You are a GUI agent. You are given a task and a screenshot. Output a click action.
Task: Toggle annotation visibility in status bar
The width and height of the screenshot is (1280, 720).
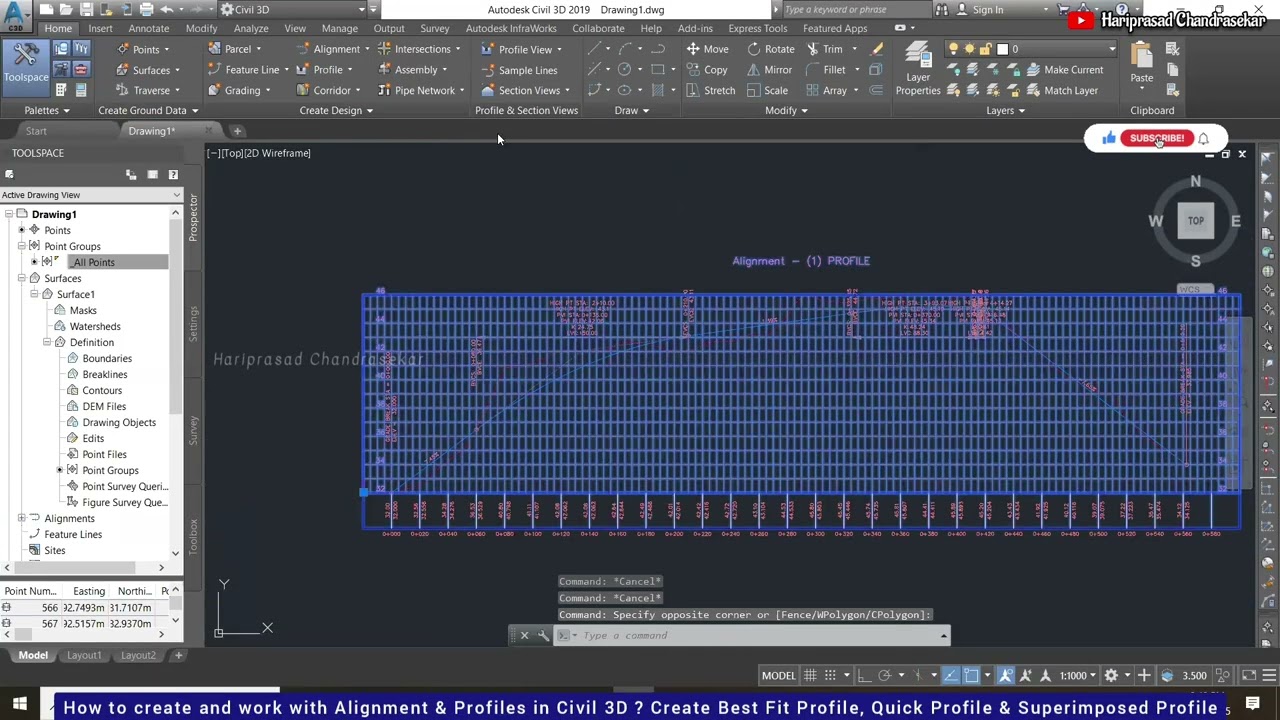click(1006, 676)
